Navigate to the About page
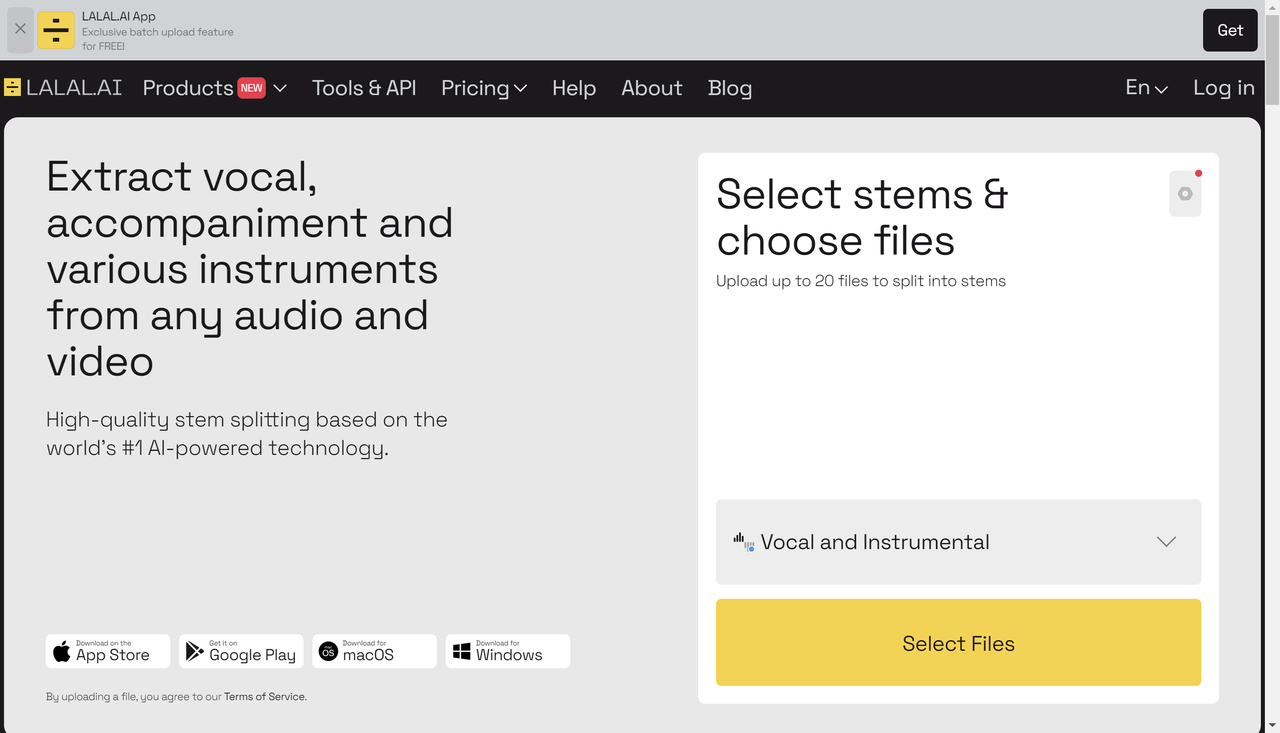The height and width of the screenshot is (733, 1280). pyautogui.click(x=652, y=88)
